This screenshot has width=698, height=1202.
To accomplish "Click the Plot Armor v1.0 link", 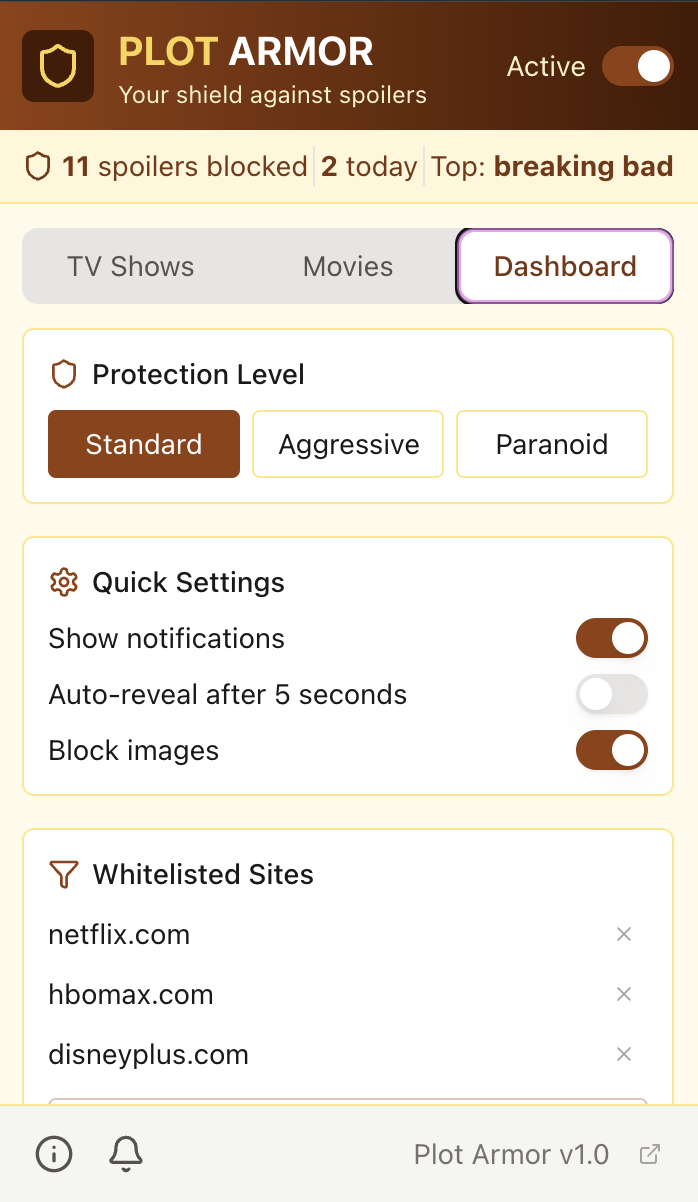I will 511,1154.
